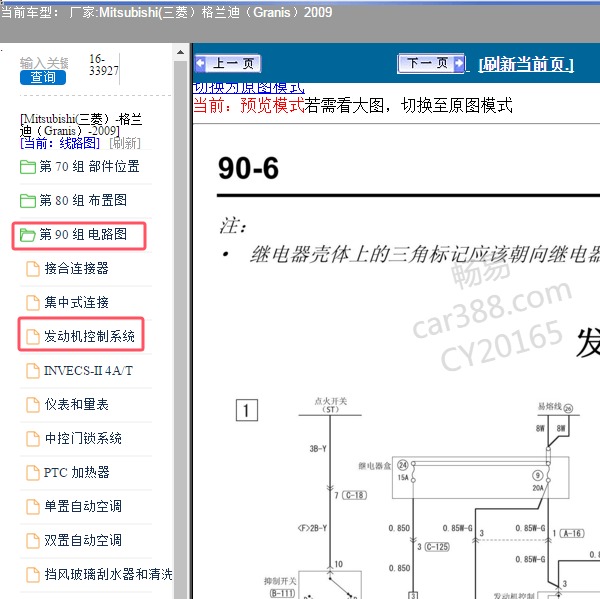This screenshot has width=600, height=599.
Task: Click document icon beside 仪表和里表
Action: [x=33, y=405]
